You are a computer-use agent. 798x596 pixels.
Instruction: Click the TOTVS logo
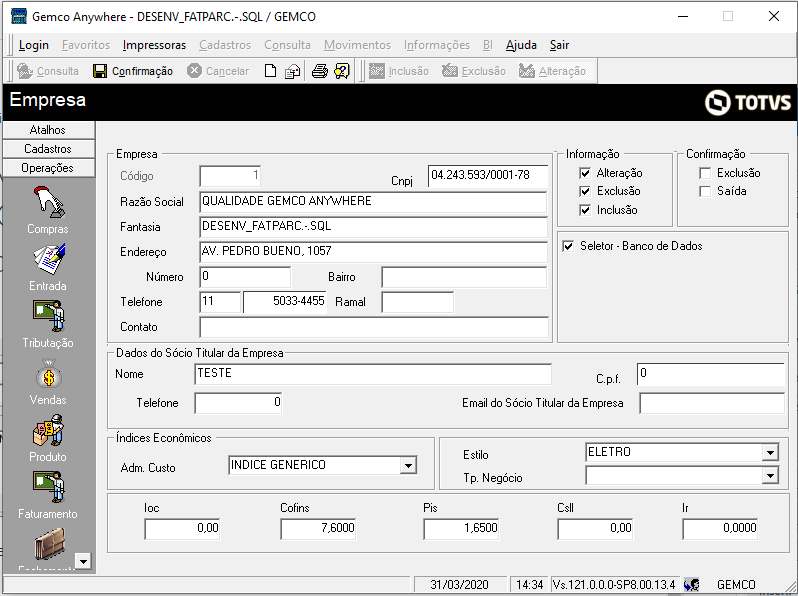point(748,102)
